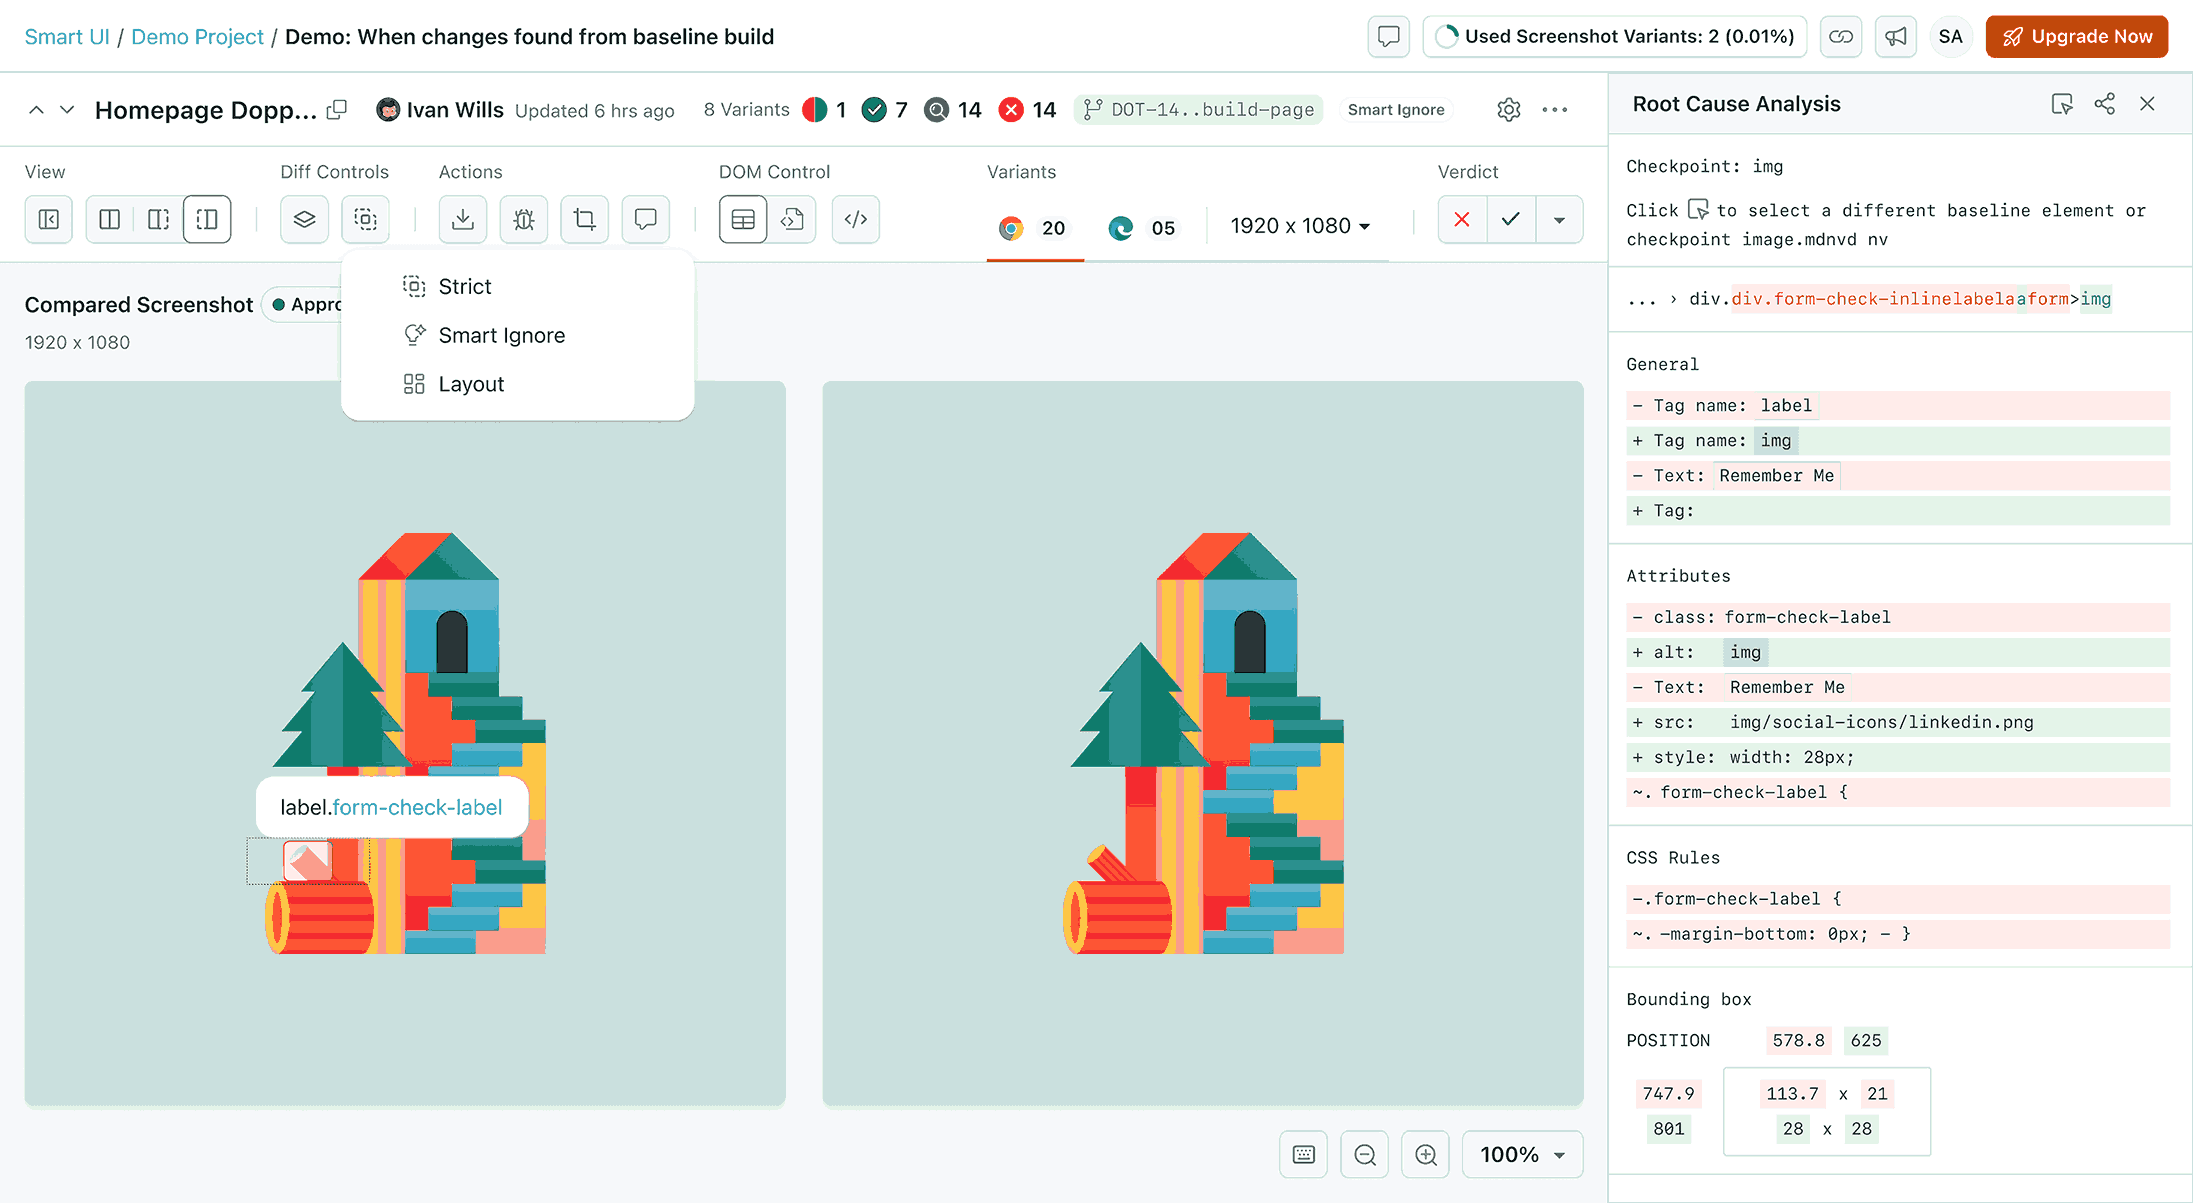2193x1203 pixels.
Task: Click the keyboard shortcuts icon
Action: [x=1304, y=1155]
